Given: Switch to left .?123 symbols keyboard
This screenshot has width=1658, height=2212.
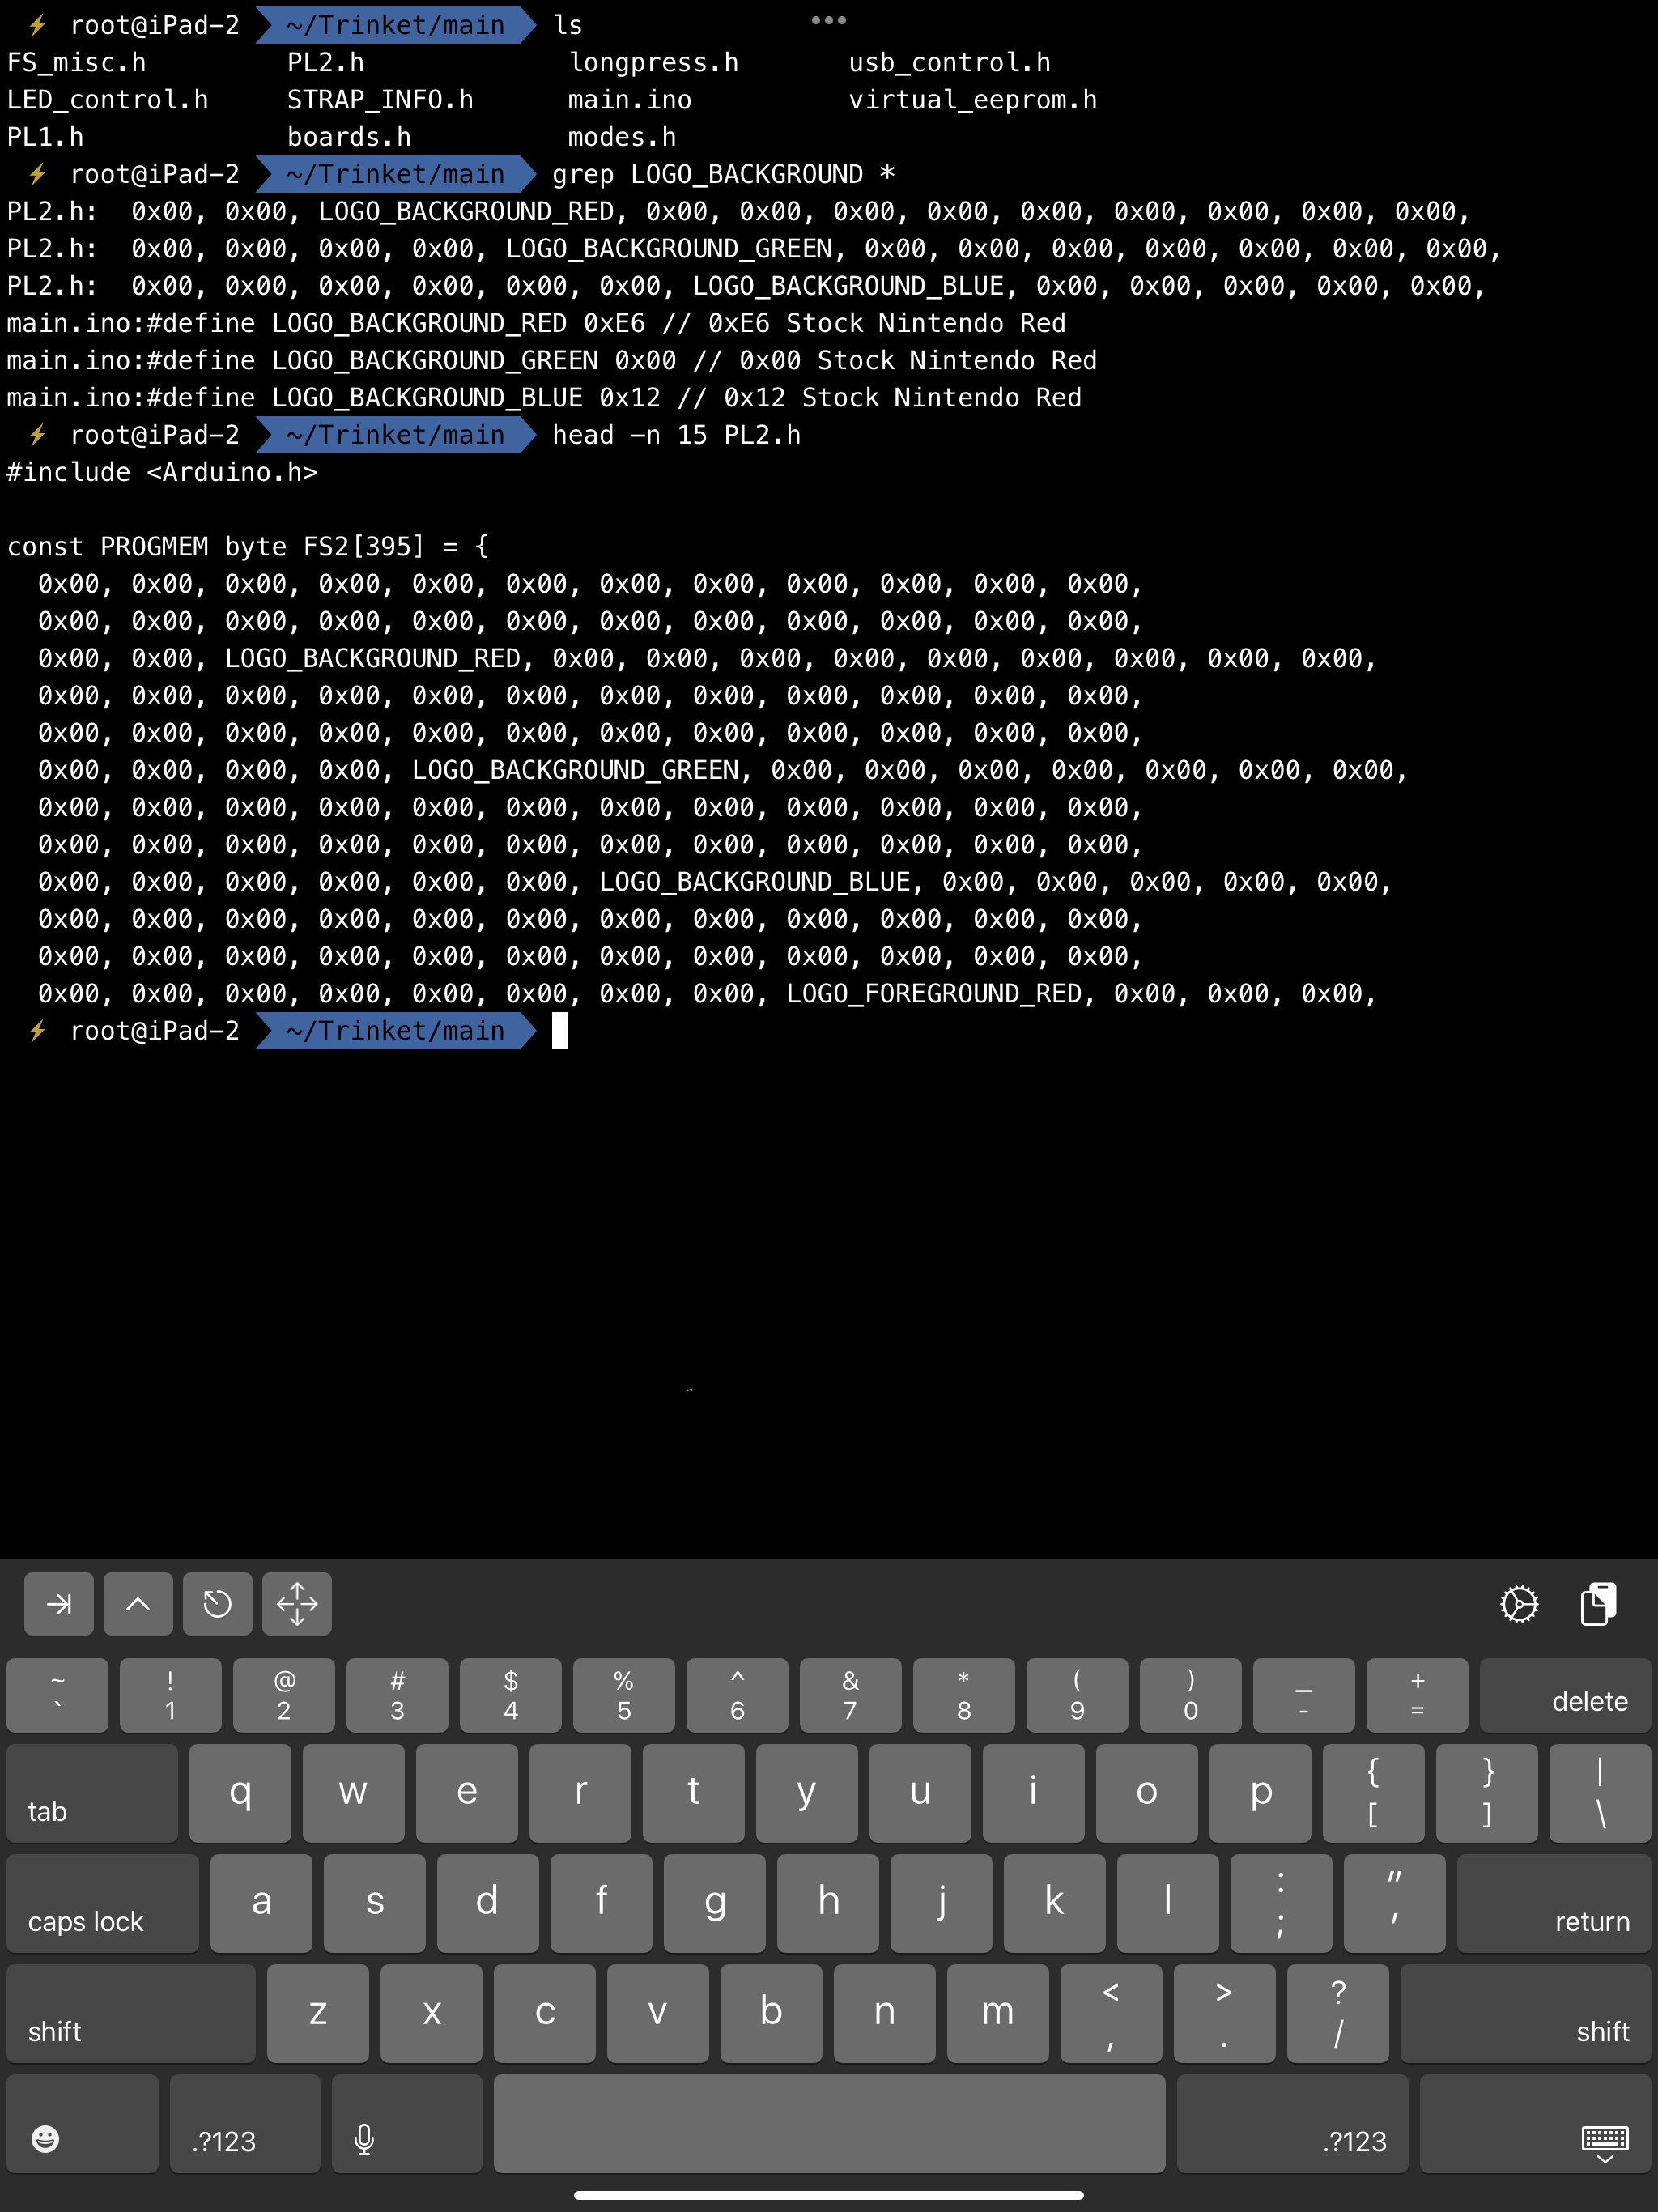Looking at the screenshot, I should (x=245, y=2124).
